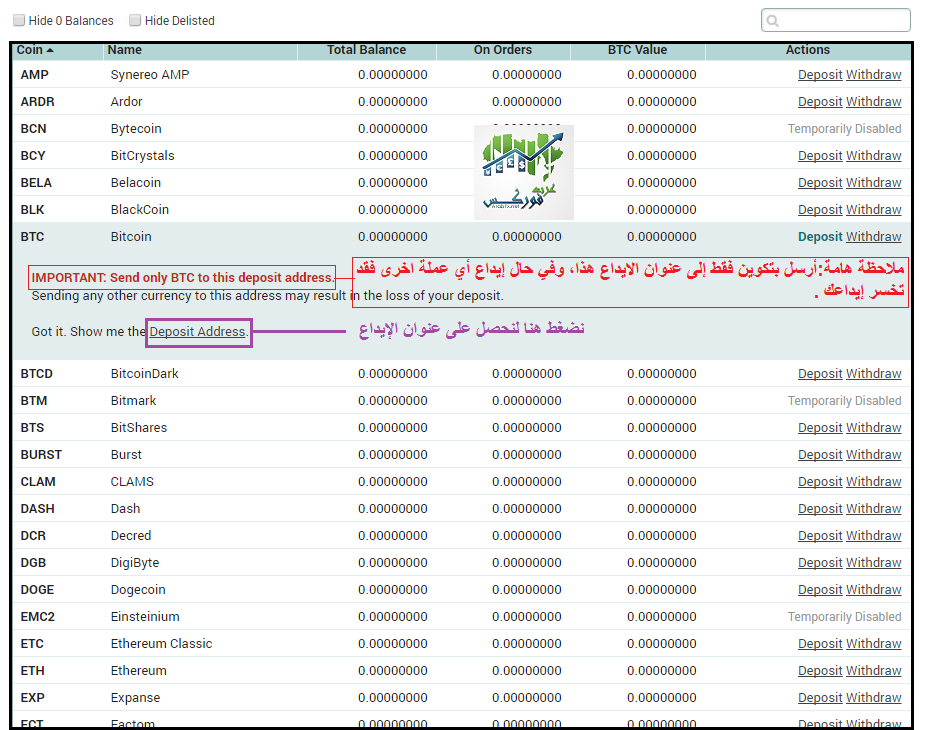926x730 pixels.
Task: Open Withdraw for Expanse
Action: (874, 698)
